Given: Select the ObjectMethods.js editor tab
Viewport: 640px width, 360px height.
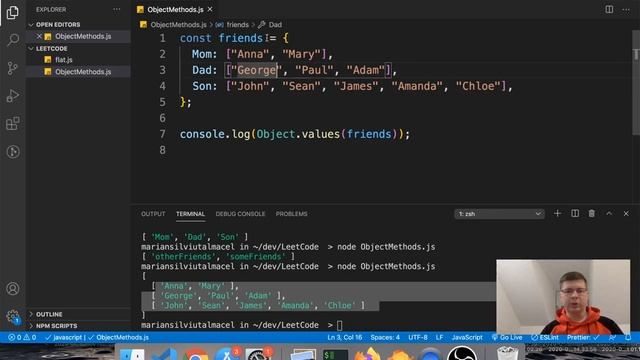Looking at the screenshot, I should (x=175, y=9).
